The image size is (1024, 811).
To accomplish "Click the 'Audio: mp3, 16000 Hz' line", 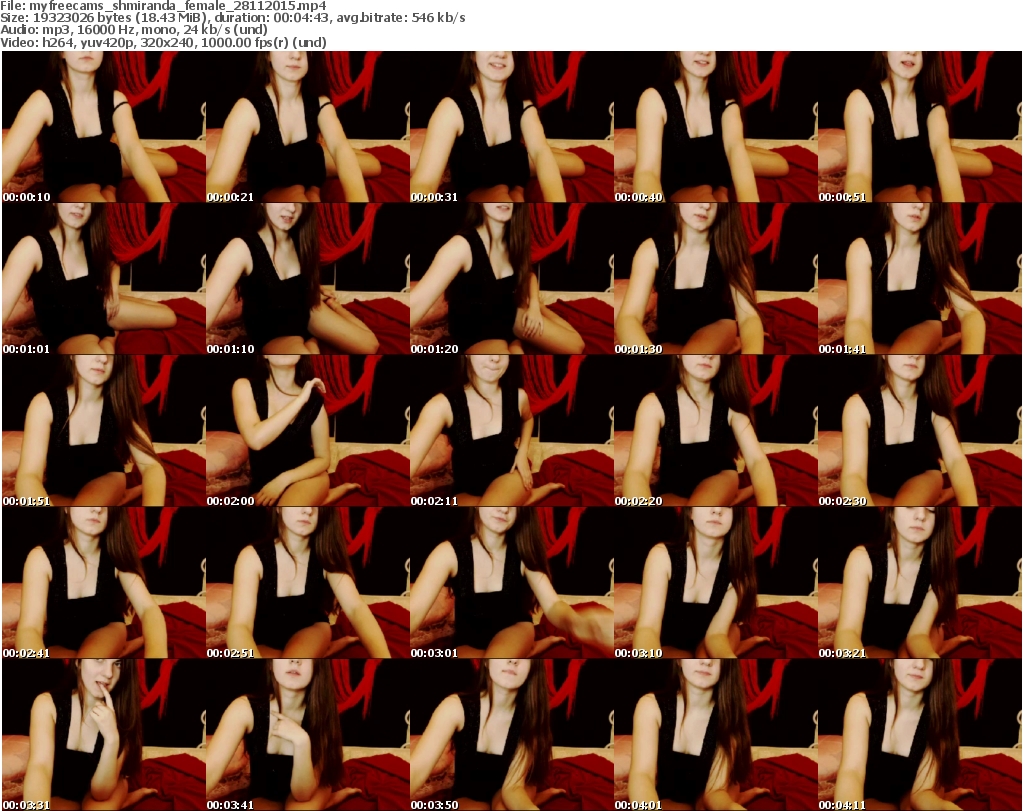I will 134,30.
